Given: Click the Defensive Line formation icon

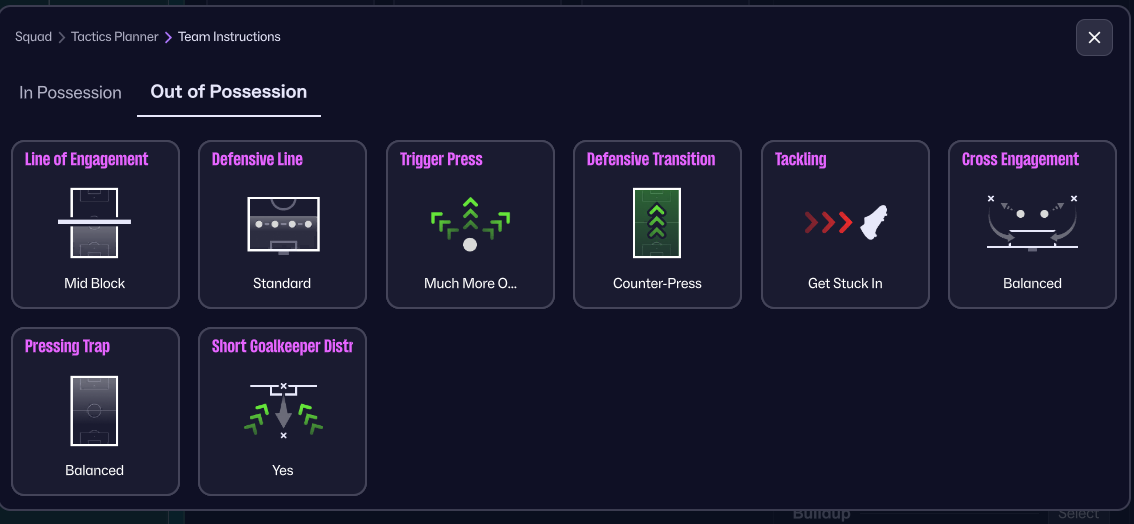Looking at the screenshot, I should coord(282,221).
